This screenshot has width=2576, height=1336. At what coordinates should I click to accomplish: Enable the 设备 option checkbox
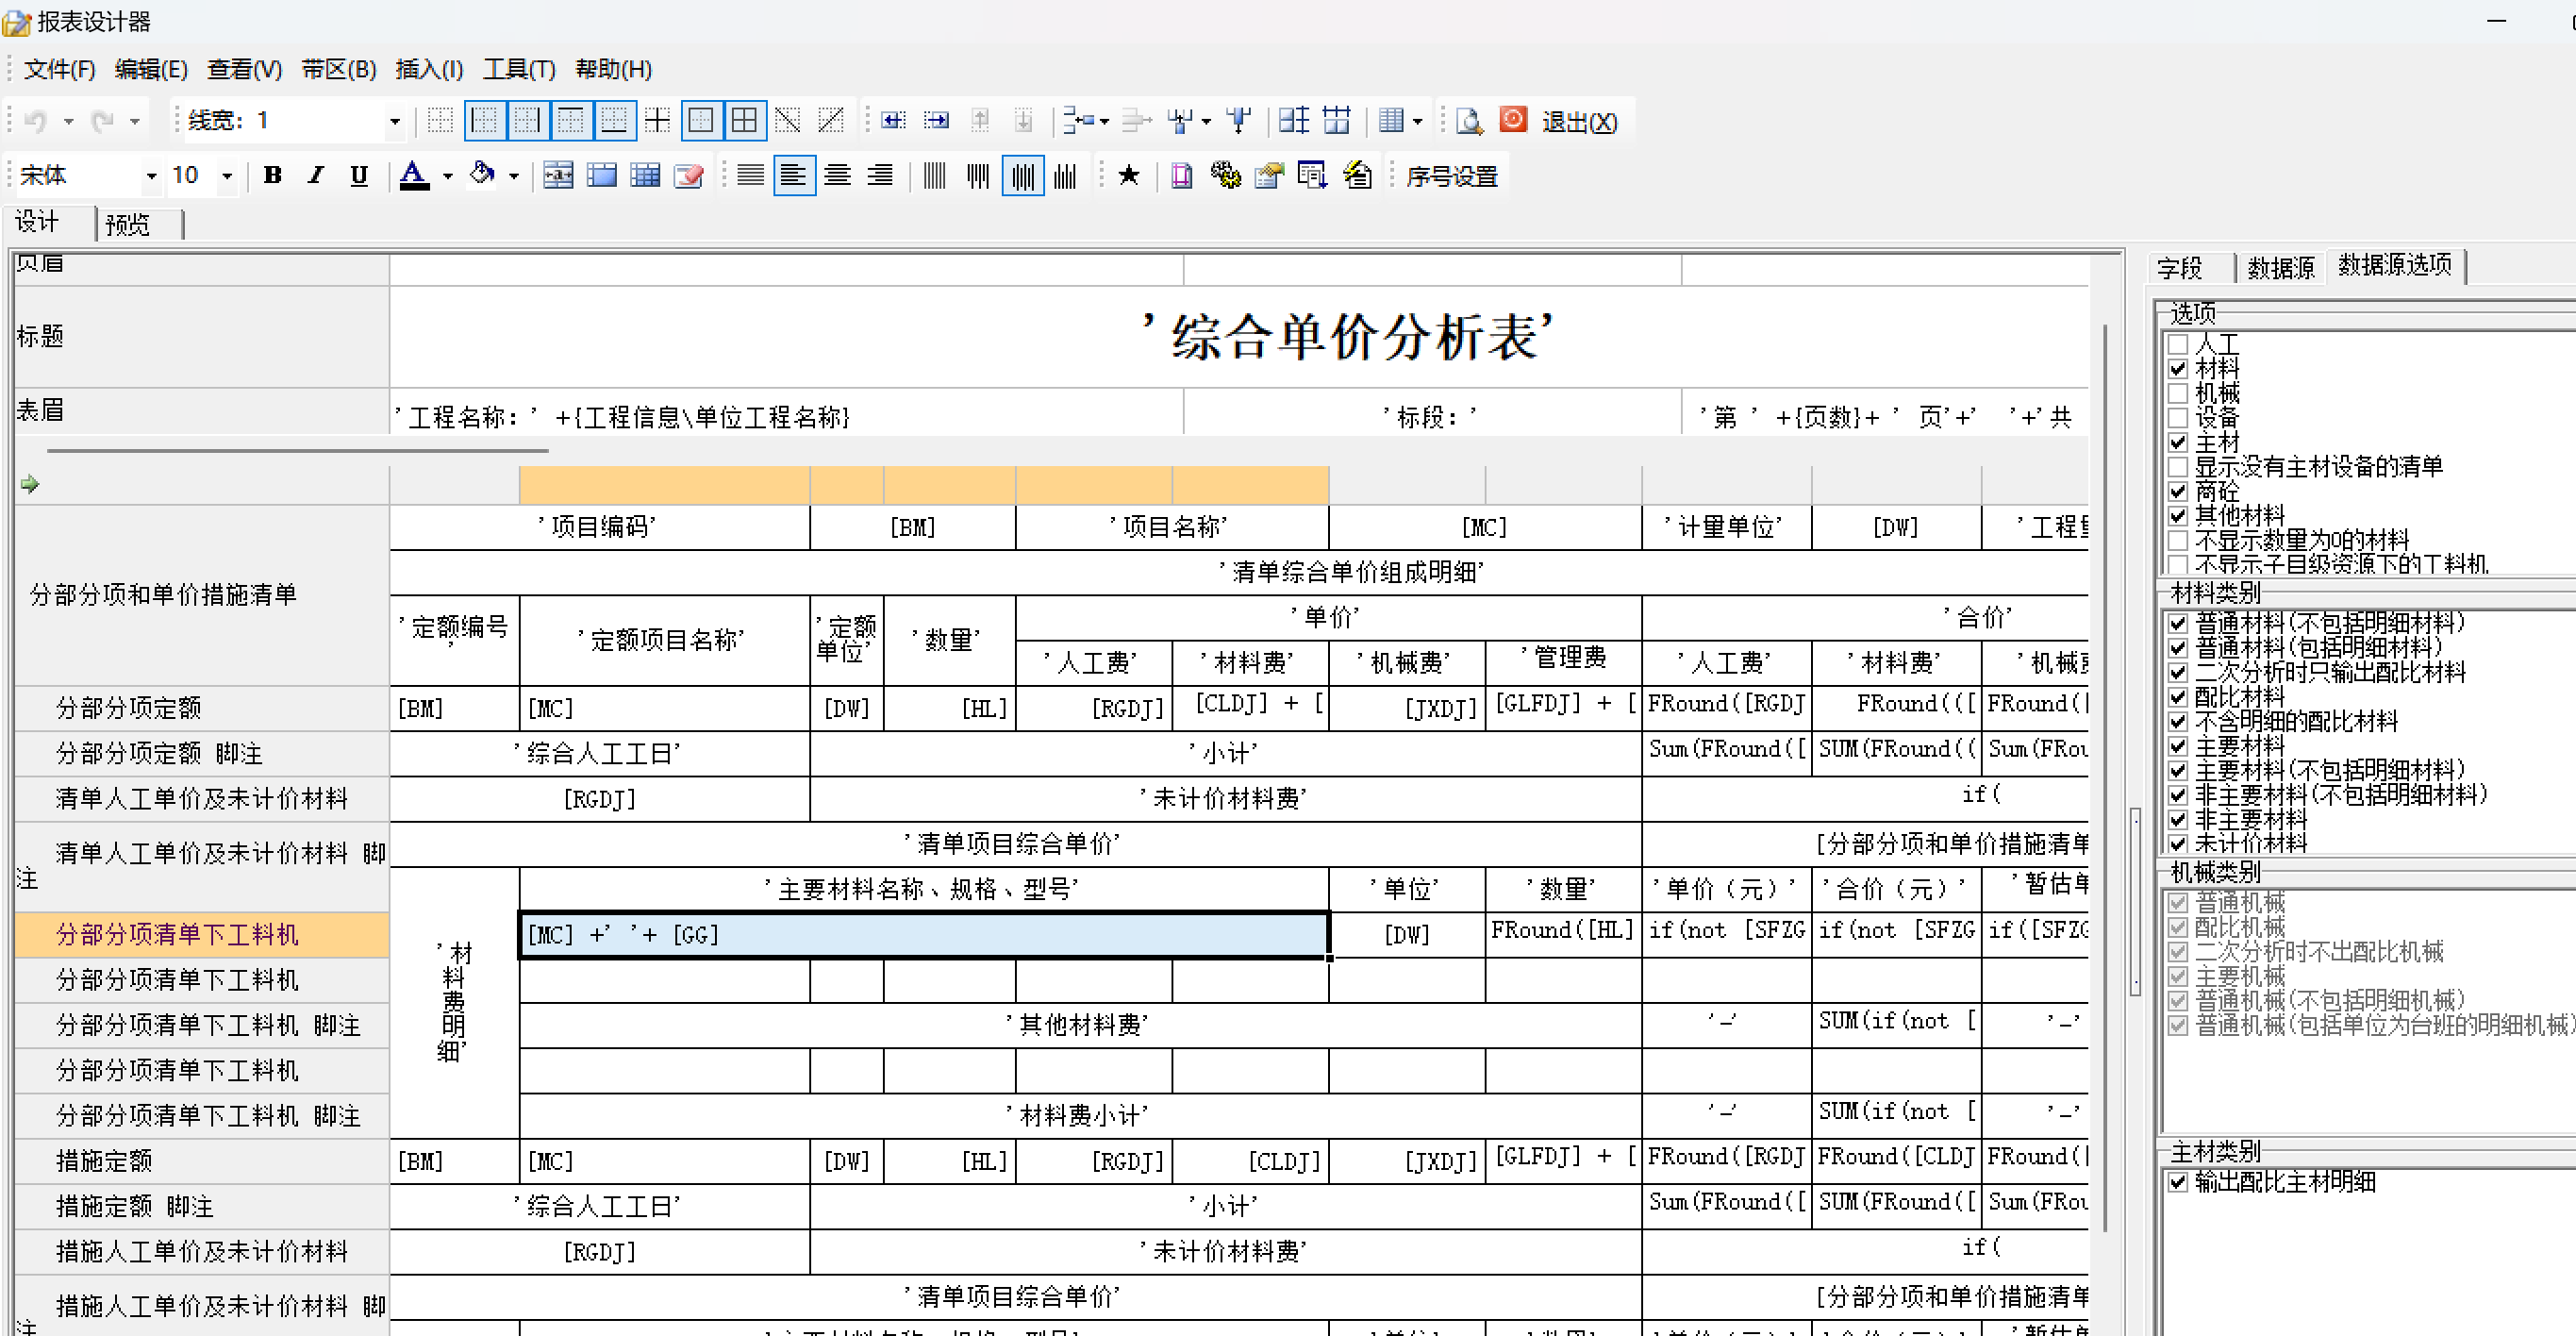coord(2178,418)
